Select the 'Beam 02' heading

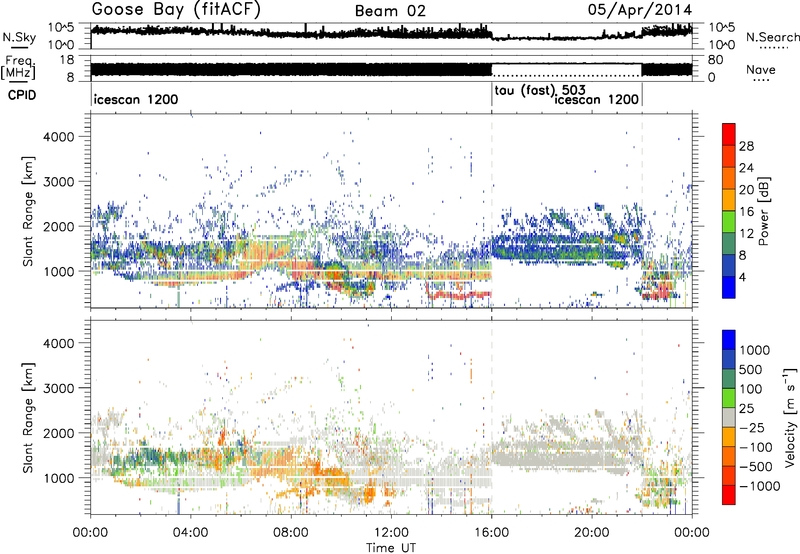[x=390, y=11]
